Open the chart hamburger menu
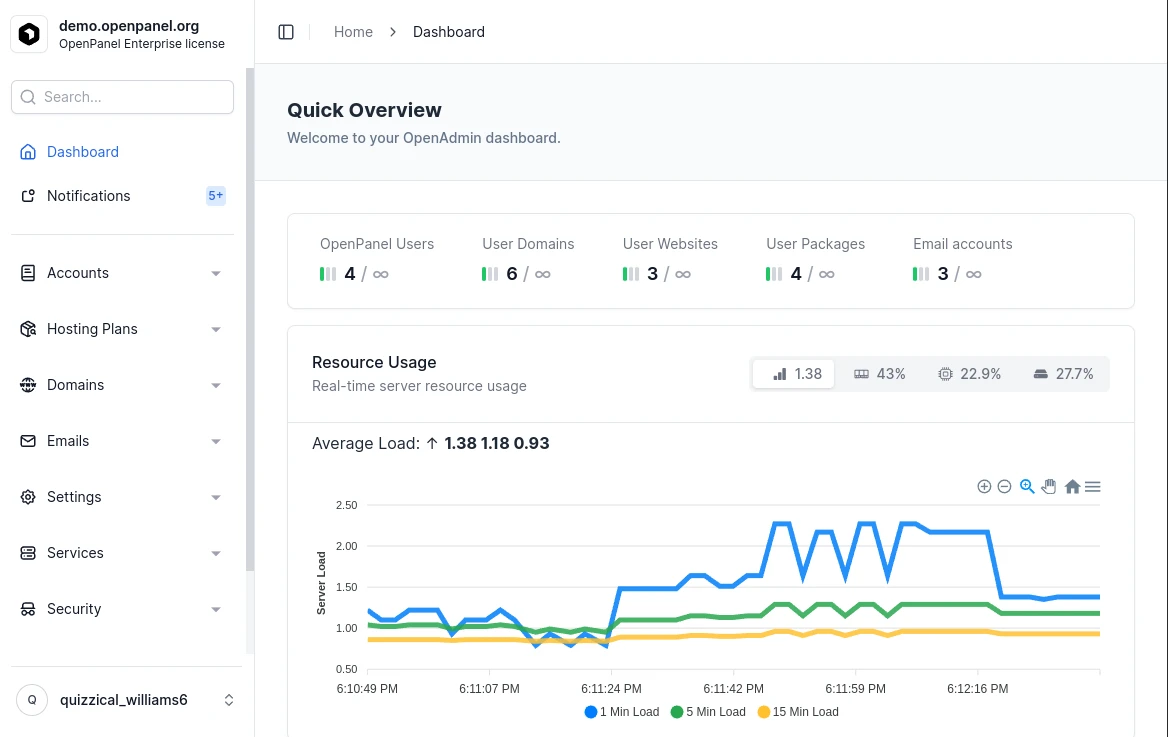The width and height of the screenshot is (1168, 737). pyautogui.click(x=1093, y=487)
